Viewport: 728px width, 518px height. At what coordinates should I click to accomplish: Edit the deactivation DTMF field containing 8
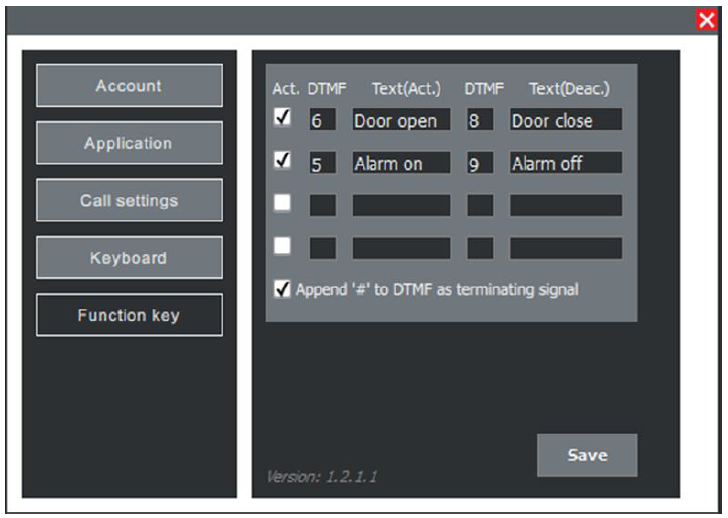[480, 120]
